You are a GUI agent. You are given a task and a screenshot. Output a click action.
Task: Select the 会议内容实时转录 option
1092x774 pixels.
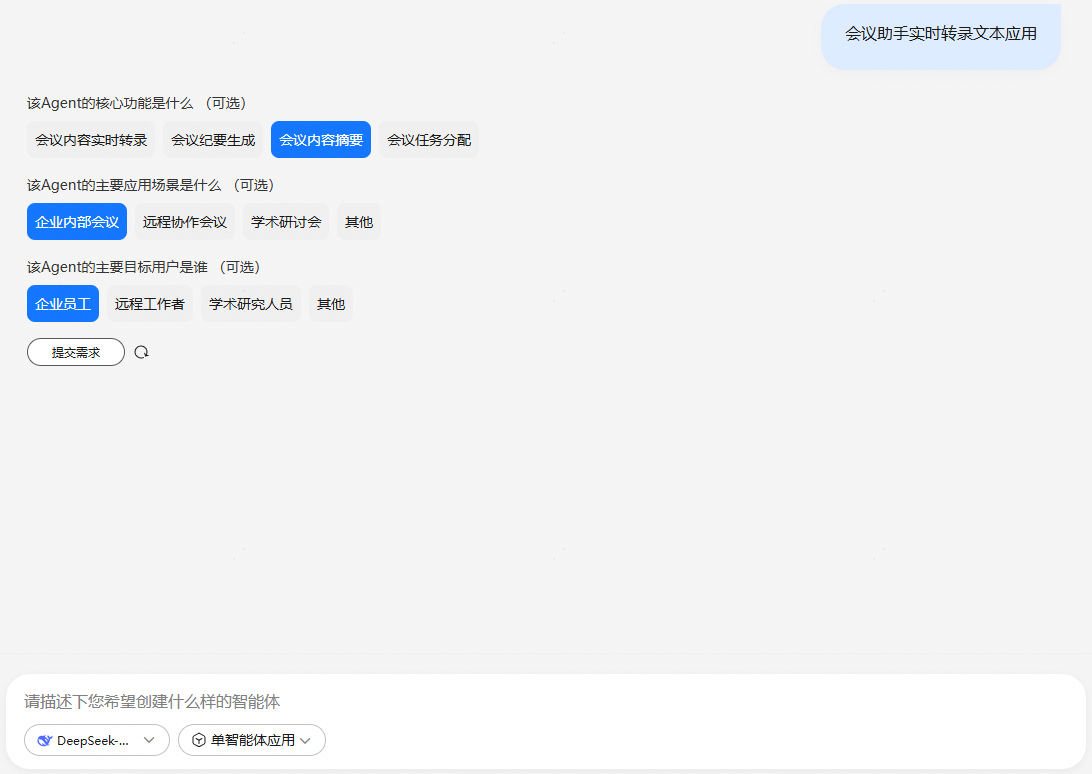[x=91, y=140]
